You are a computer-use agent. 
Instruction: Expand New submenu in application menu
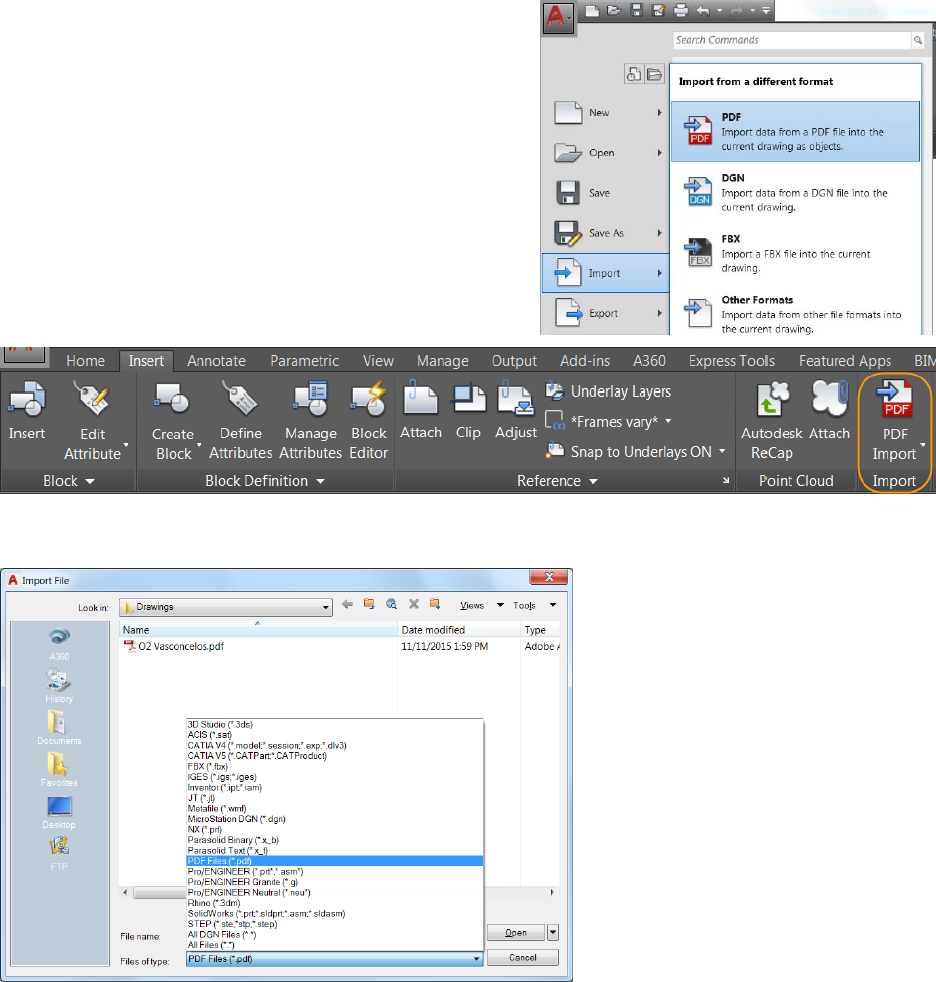(659, 113)
